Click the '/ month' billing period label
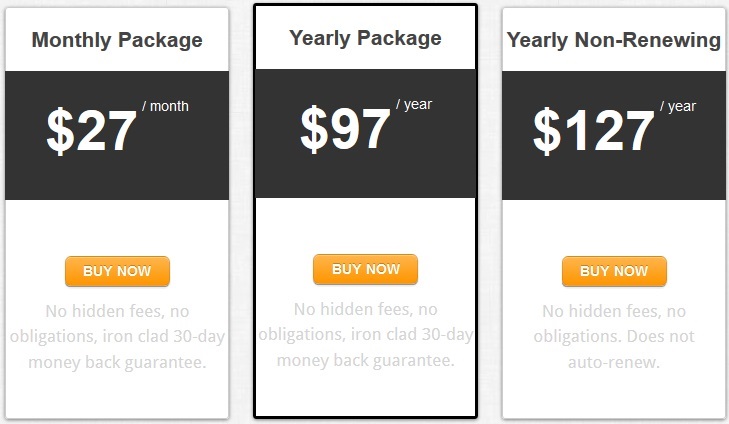This screenshot has height=424, width=729. pyautogui.click(x=166, y=106)
